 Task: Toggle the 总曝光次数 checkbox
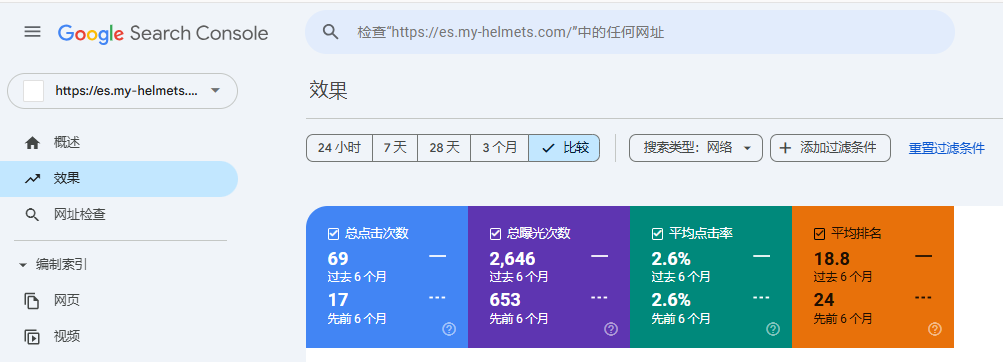coord(495,234)
